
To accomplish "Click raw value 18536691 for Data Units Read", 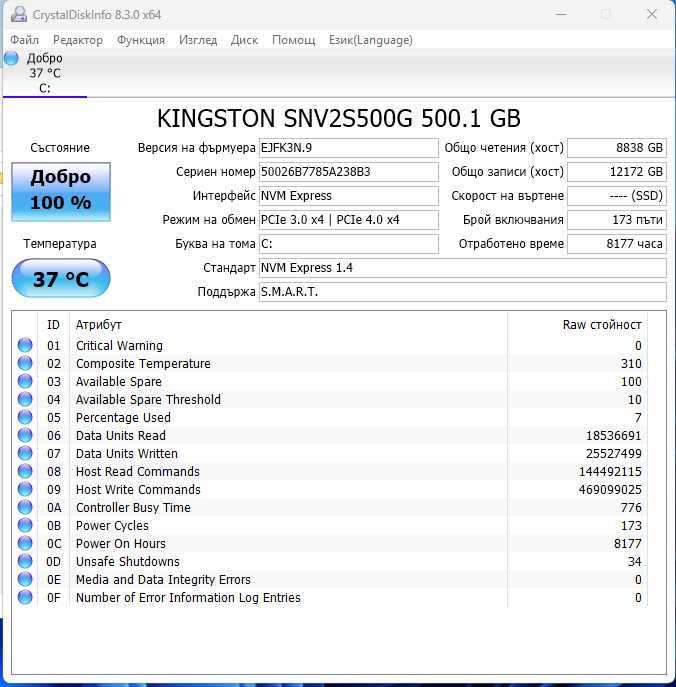I will tap(613, 436).
